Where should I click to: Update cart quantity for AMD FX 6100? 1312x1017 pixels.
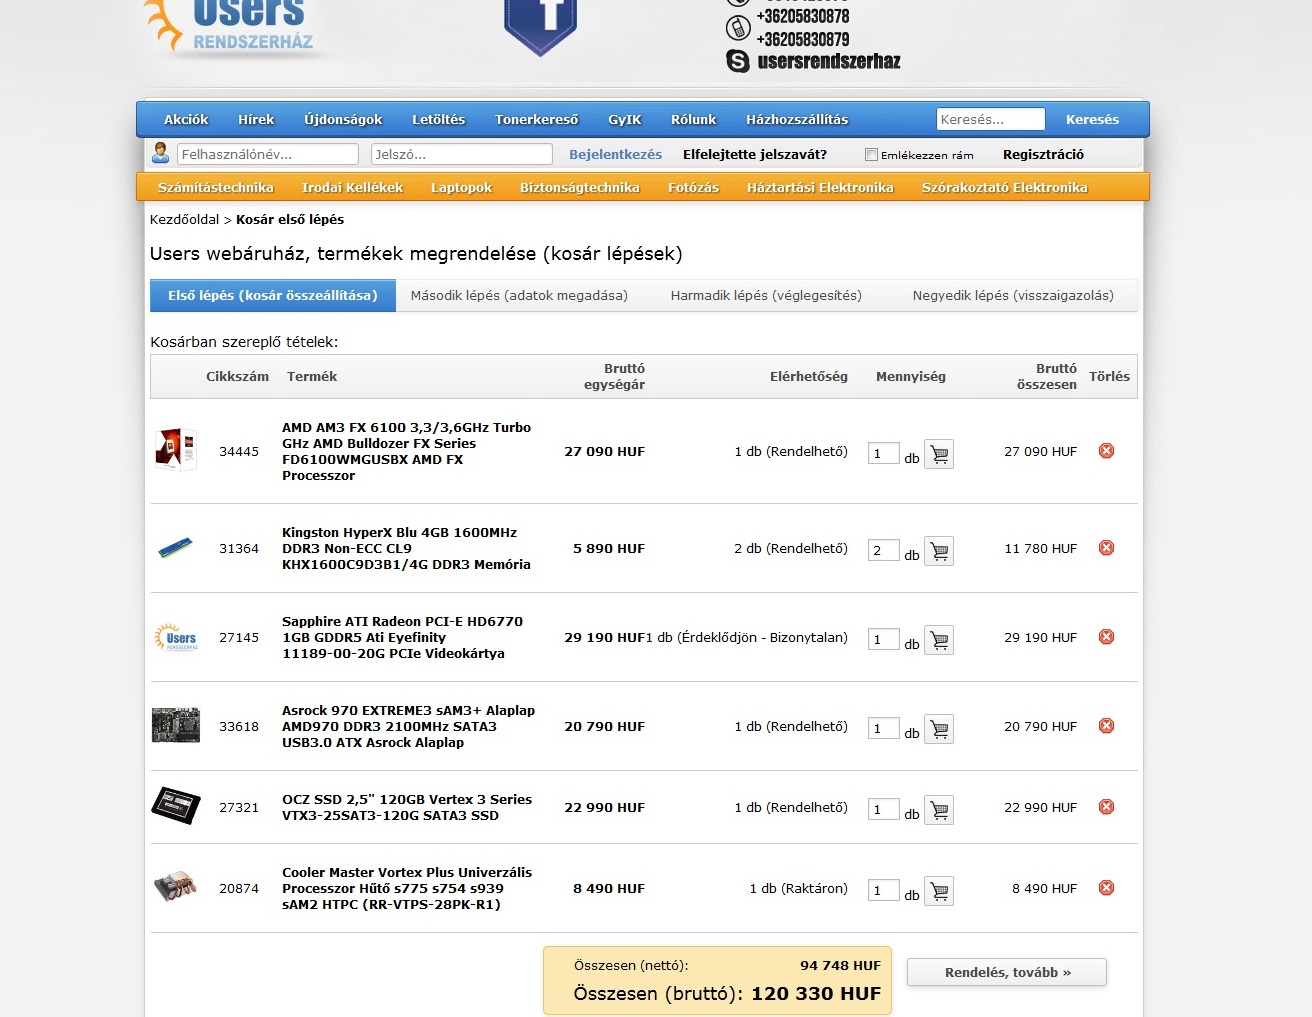click(939, 455)
